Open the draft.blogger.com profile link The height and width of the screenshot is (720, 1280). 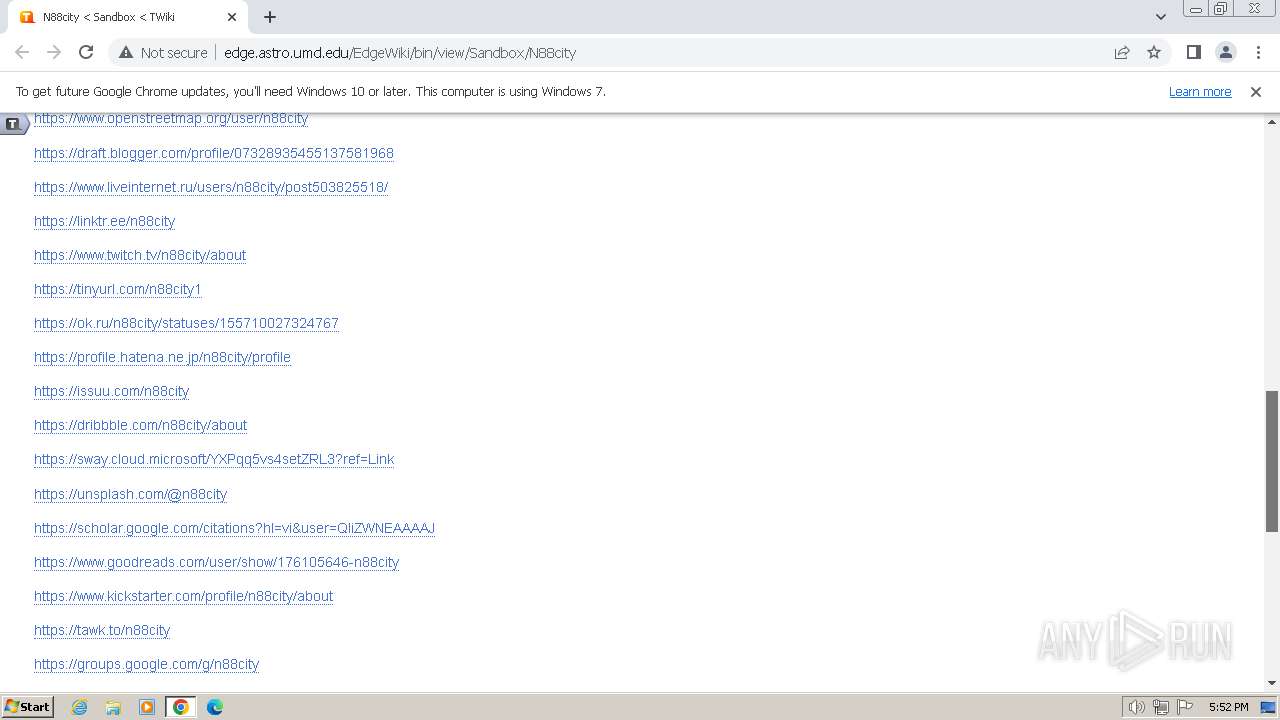(x=214, y=153)
